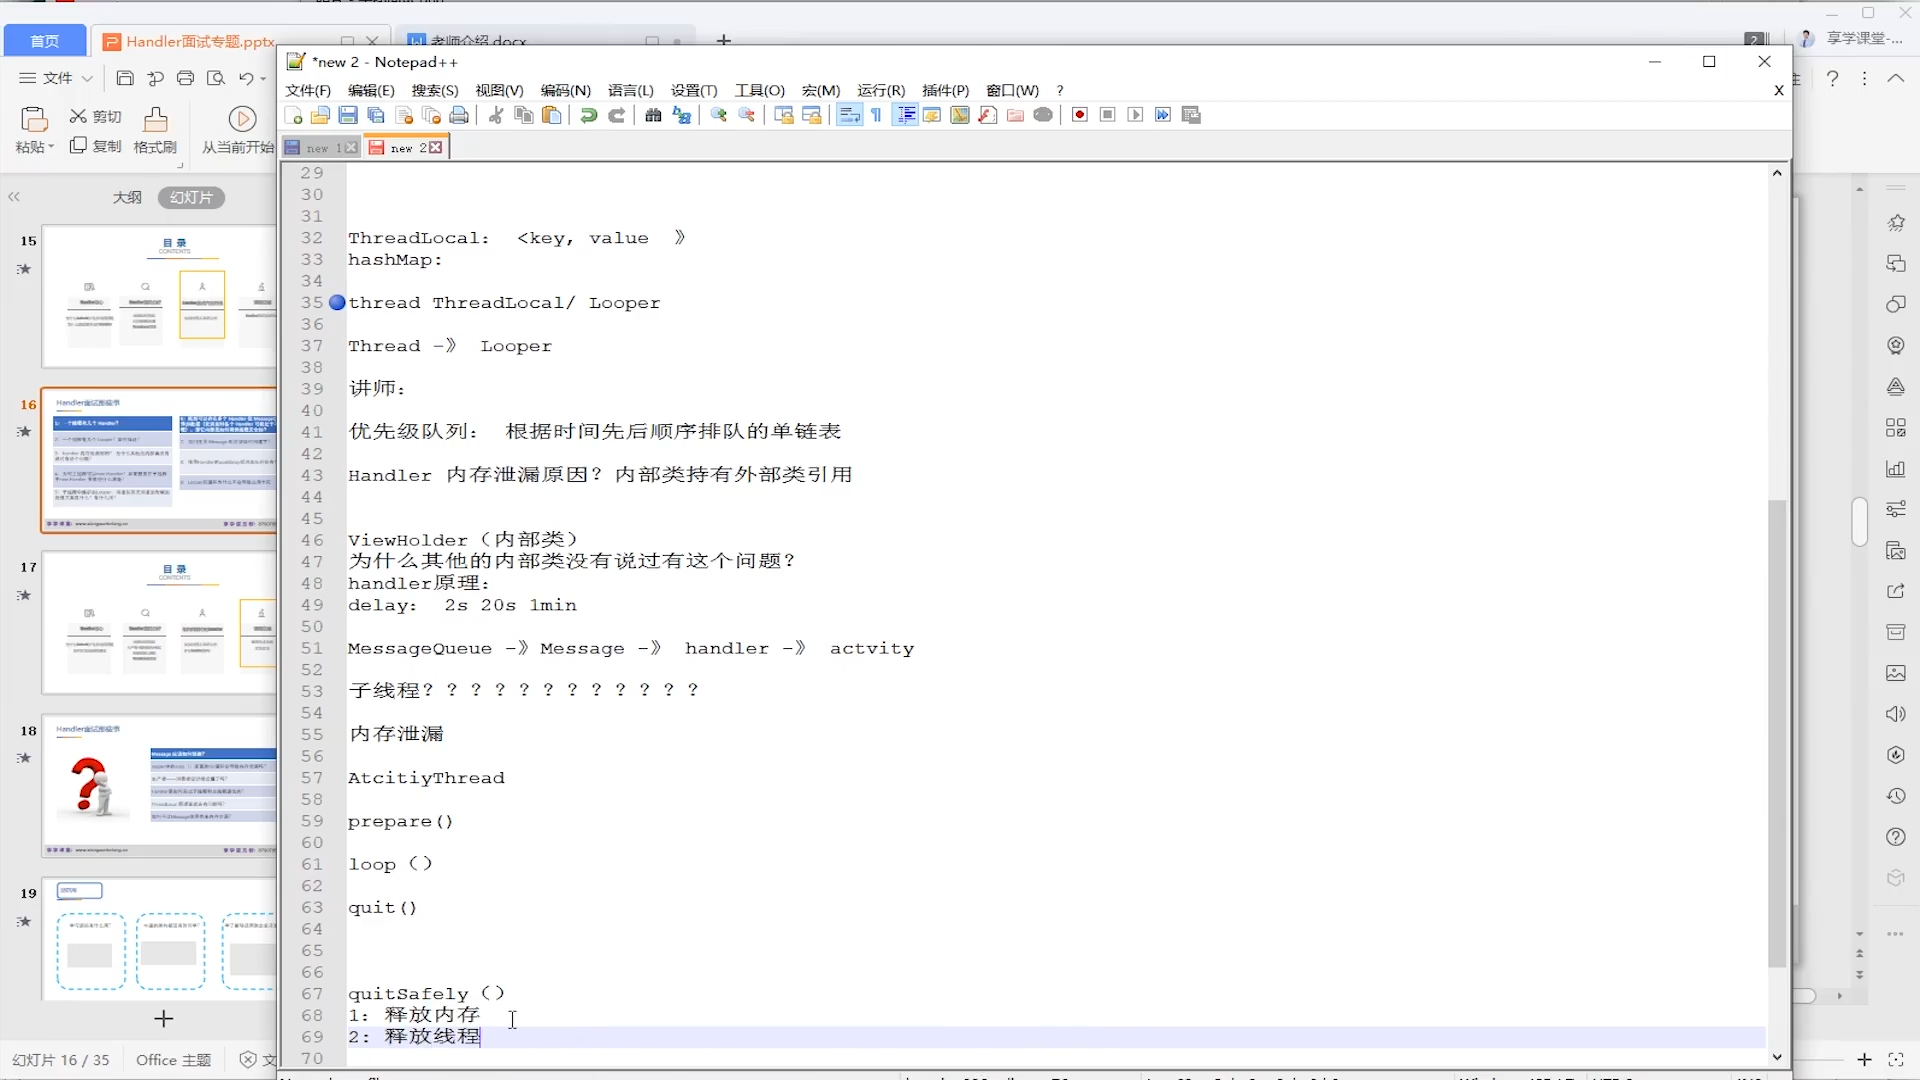Open the 文件(F) menu in Notepad++
The image size is (1920, 1080).
coord(308,90)
